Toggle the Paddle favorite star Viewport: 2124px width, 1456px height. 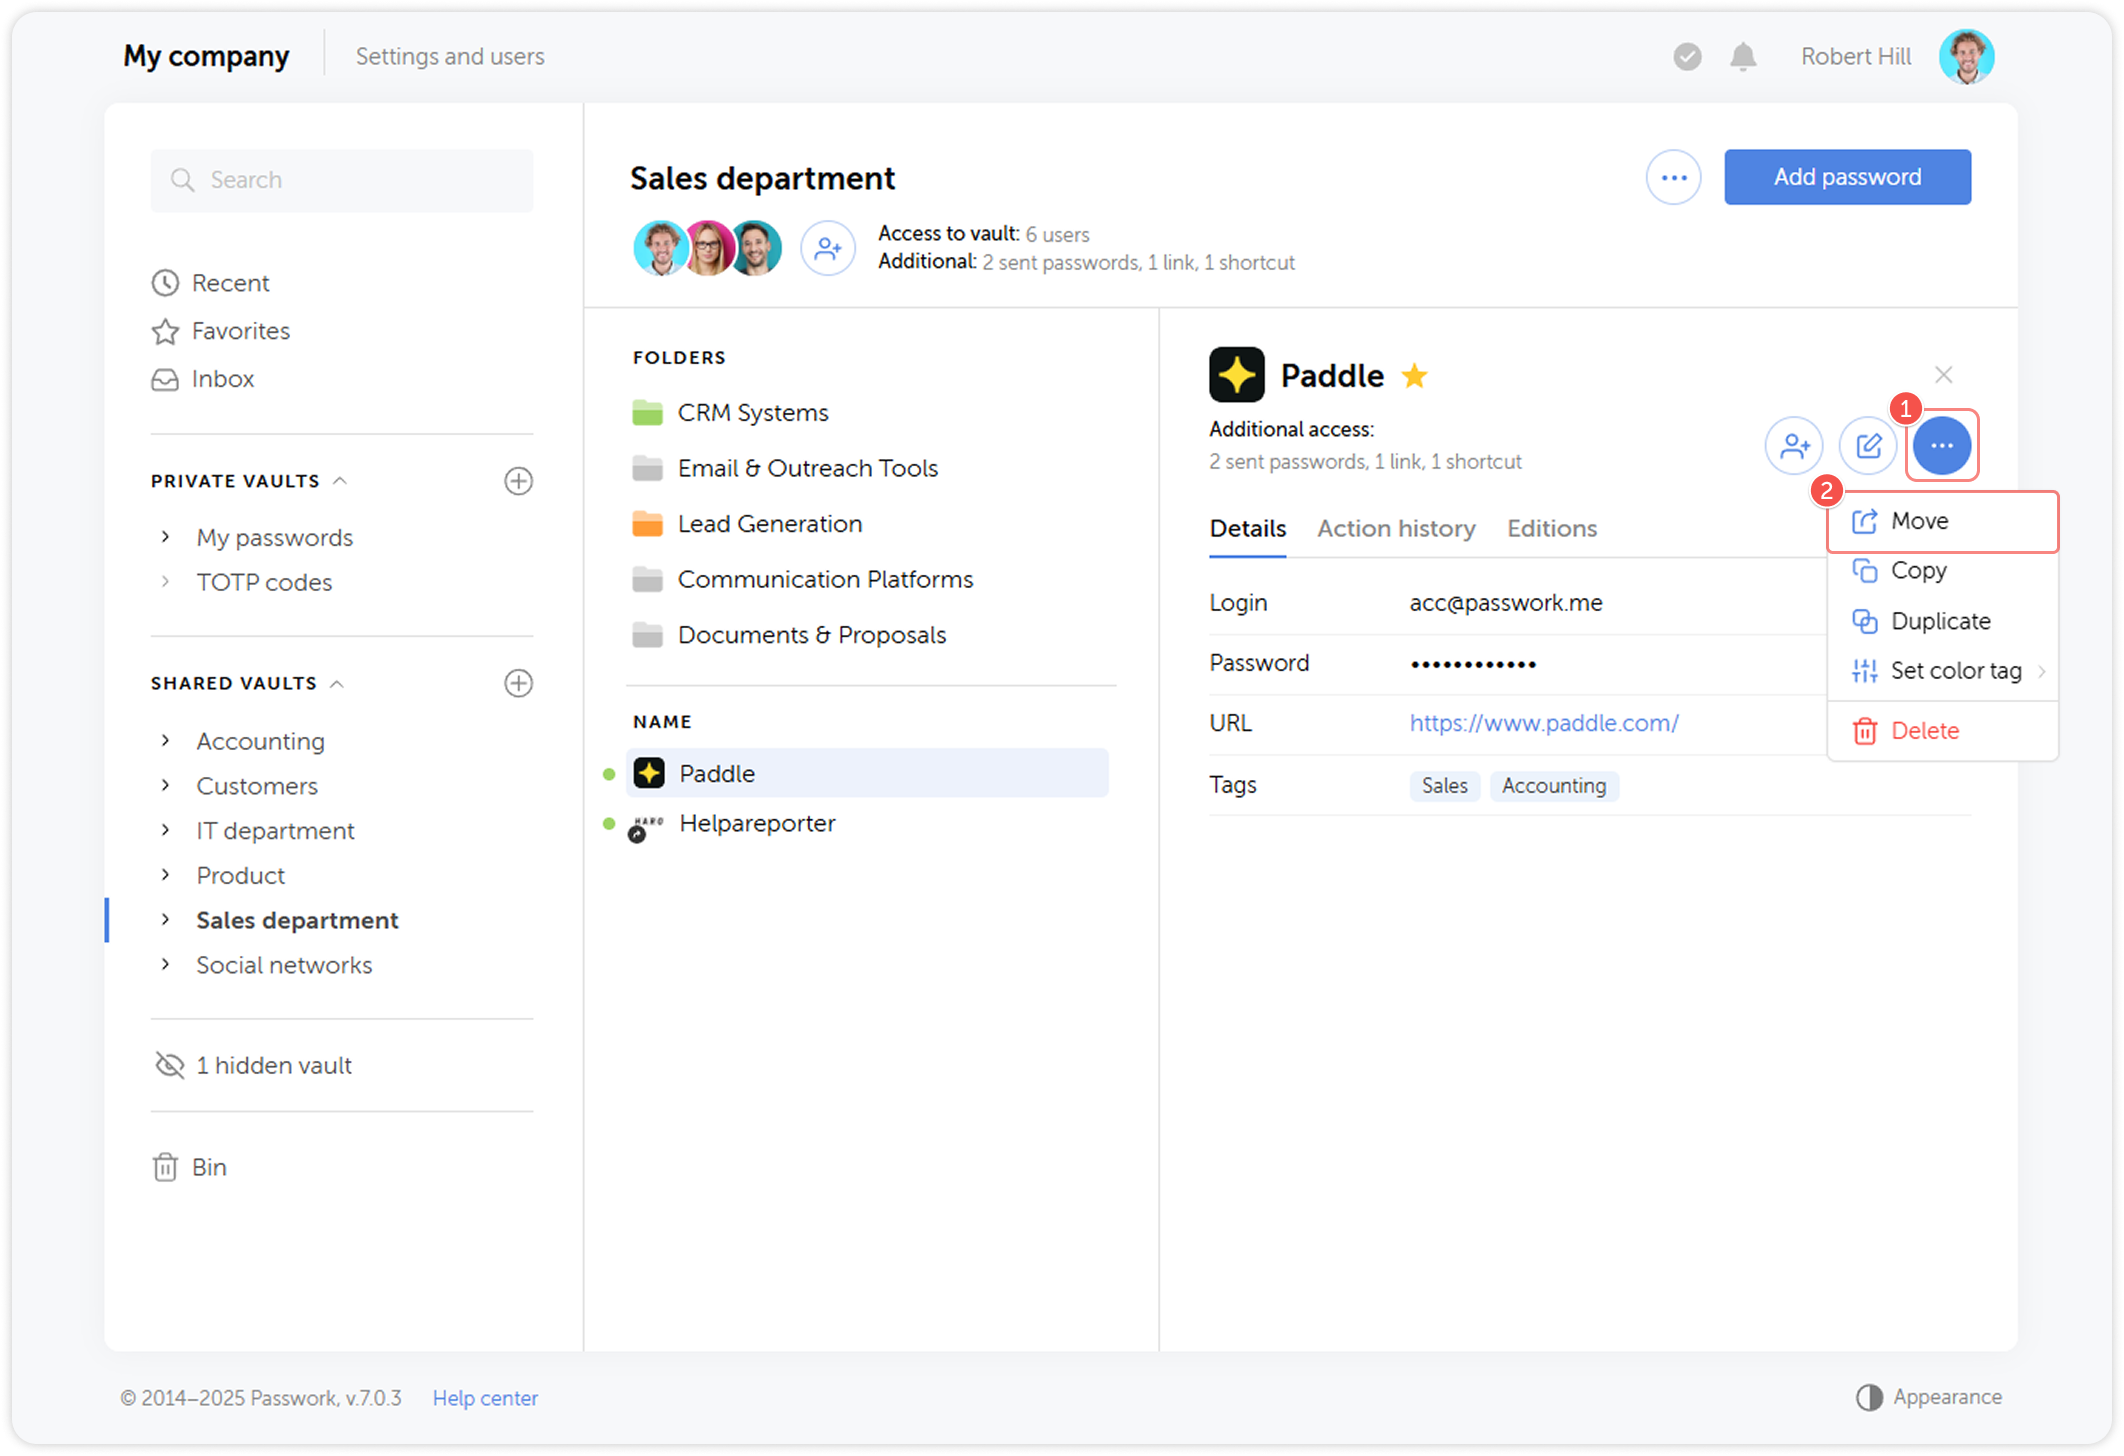pyautogui.click(x=1414, y=376)
